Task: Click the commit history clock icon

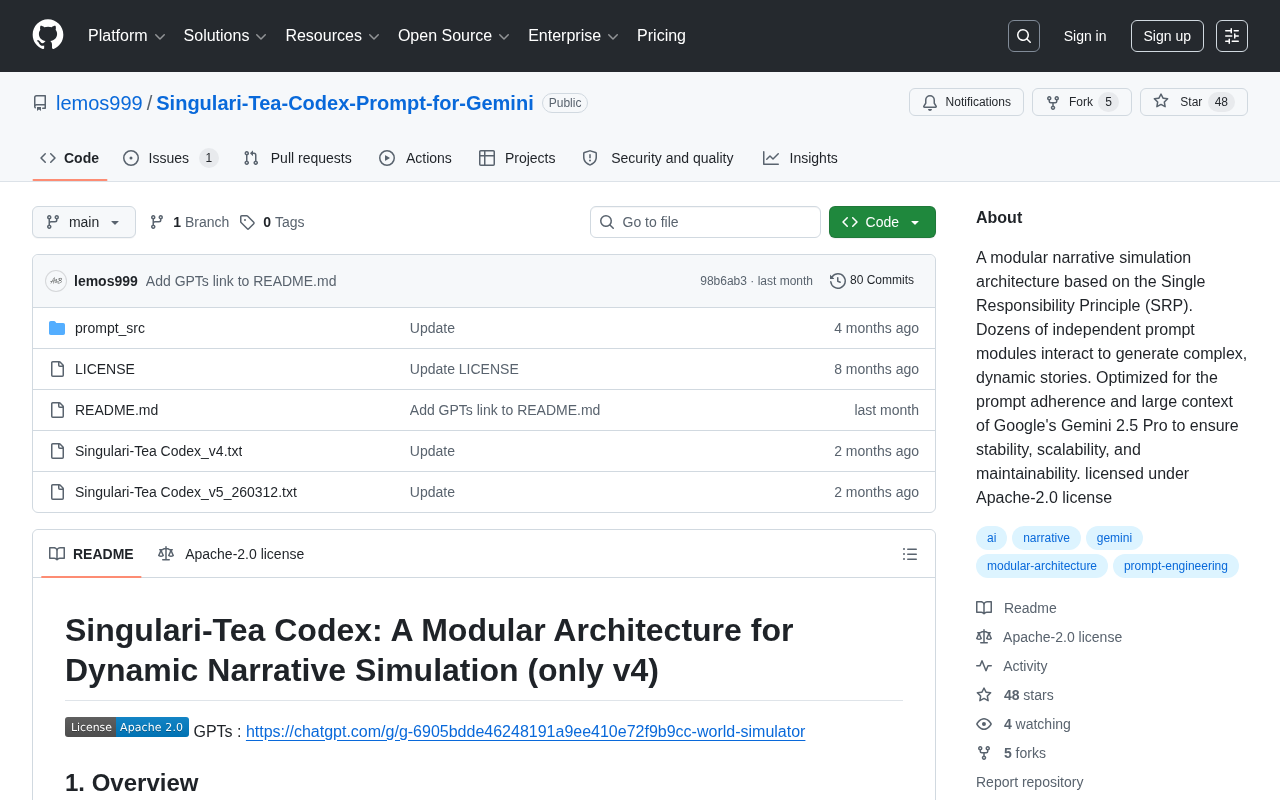Action: (x=838, y=281)
